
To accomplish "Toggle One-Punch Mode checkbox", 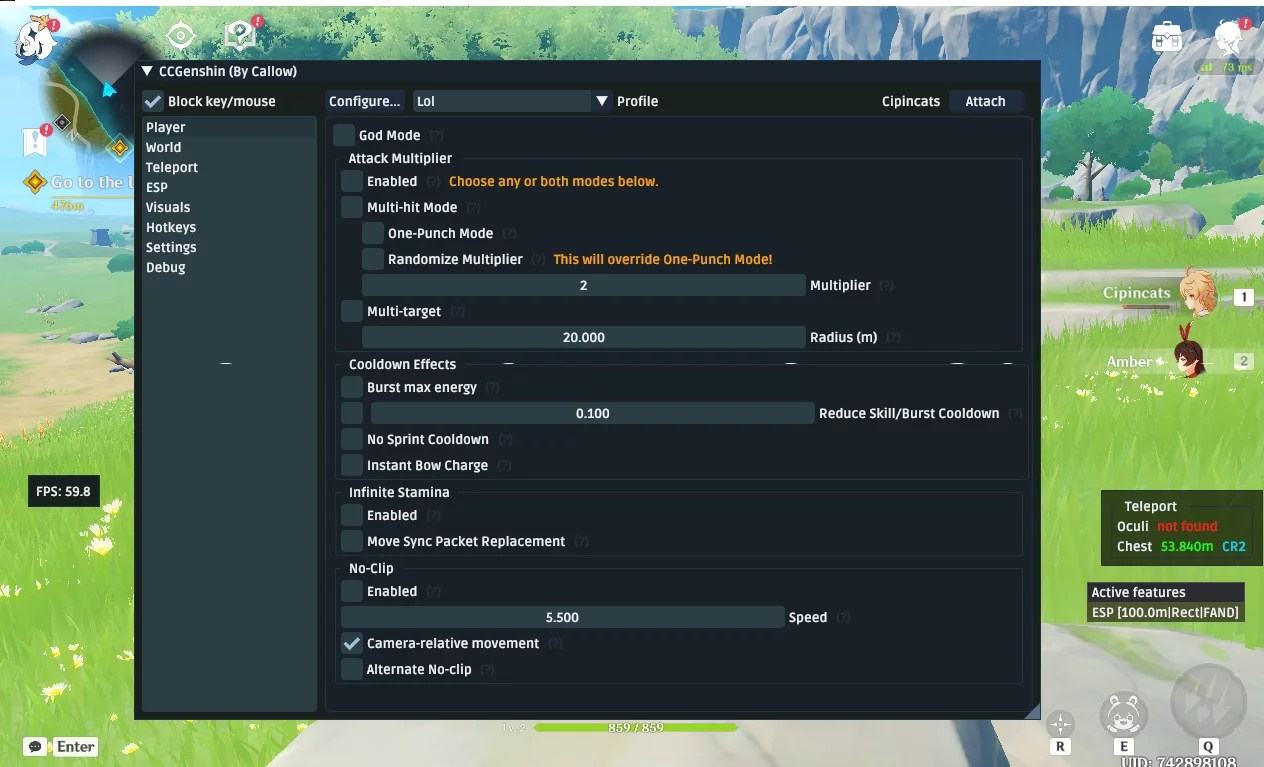I will pyautogui.click(x=373, y=233).
